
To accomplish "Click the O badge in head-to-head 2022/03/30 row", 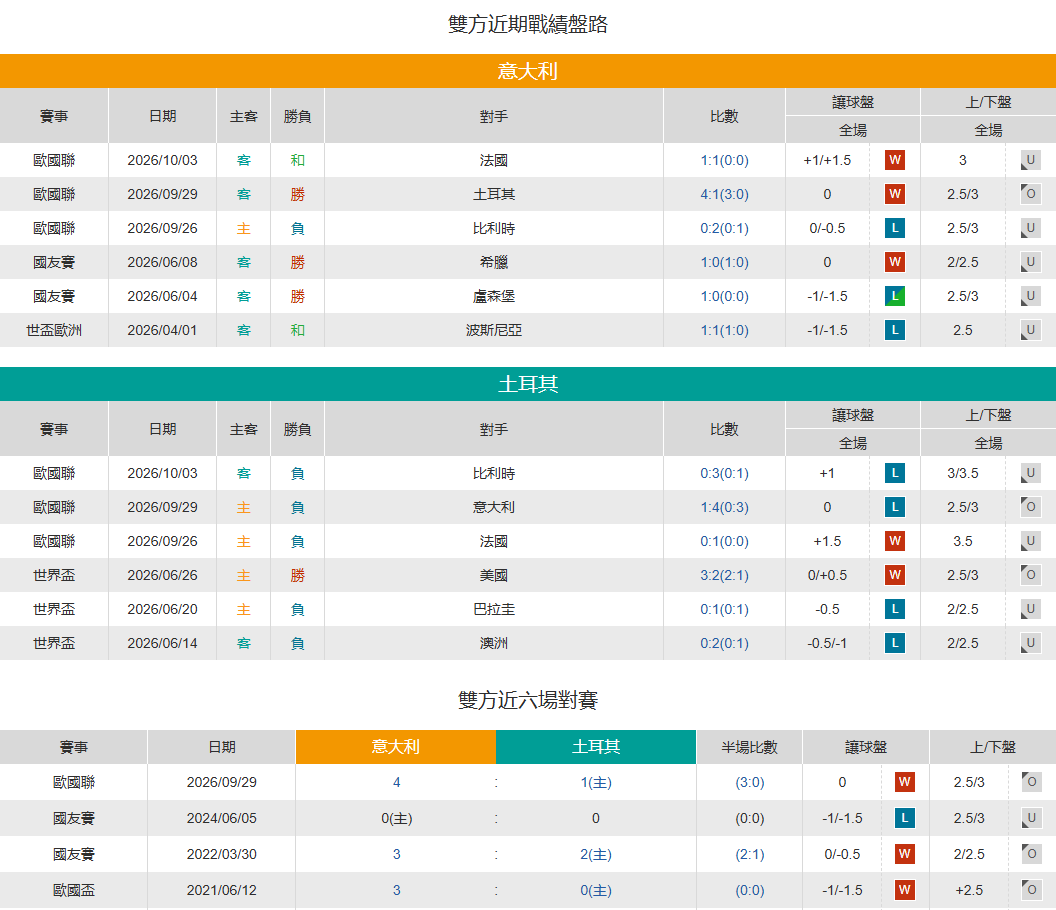I will (x=1031, y=854).
